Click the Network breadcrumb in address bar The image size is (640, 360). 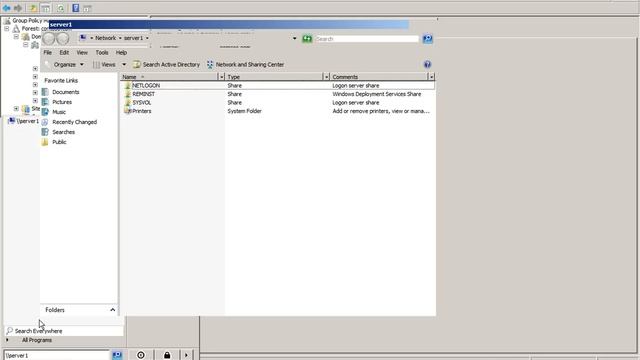[x=106, y=38]
